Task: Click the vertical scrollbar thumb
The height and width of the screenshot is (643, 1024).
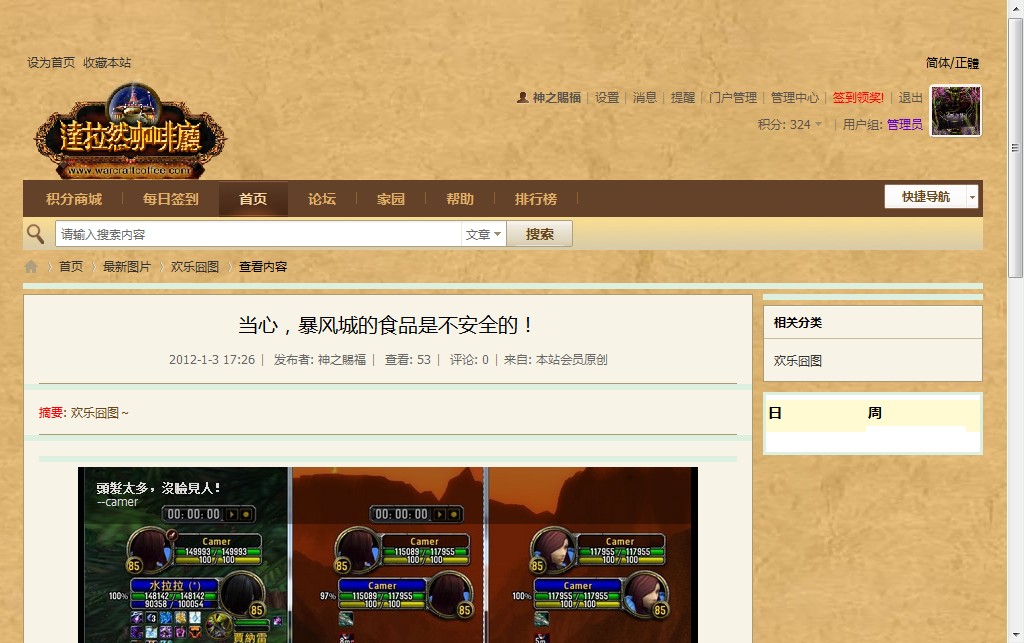Action: (x=1015, y=148)
